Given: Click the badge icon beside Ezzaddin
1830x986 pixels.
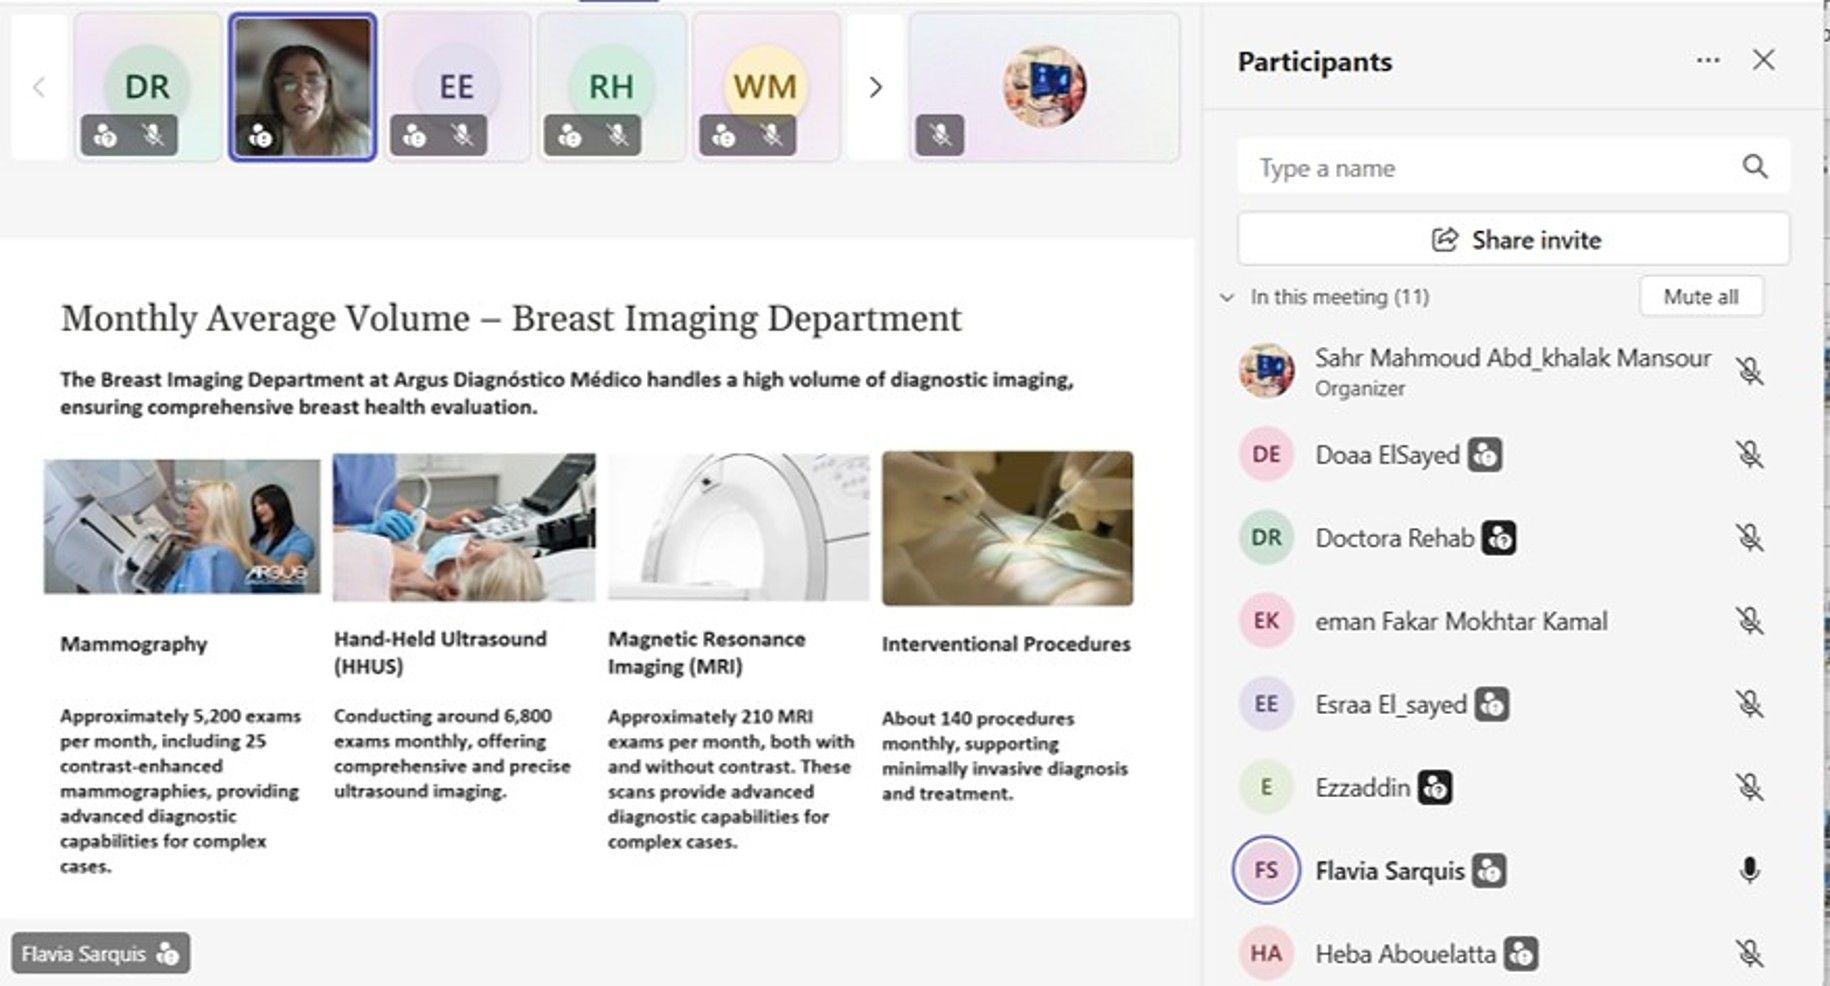Looking at the screenshot, I should pyautogui.click(x=1435, y=788).
